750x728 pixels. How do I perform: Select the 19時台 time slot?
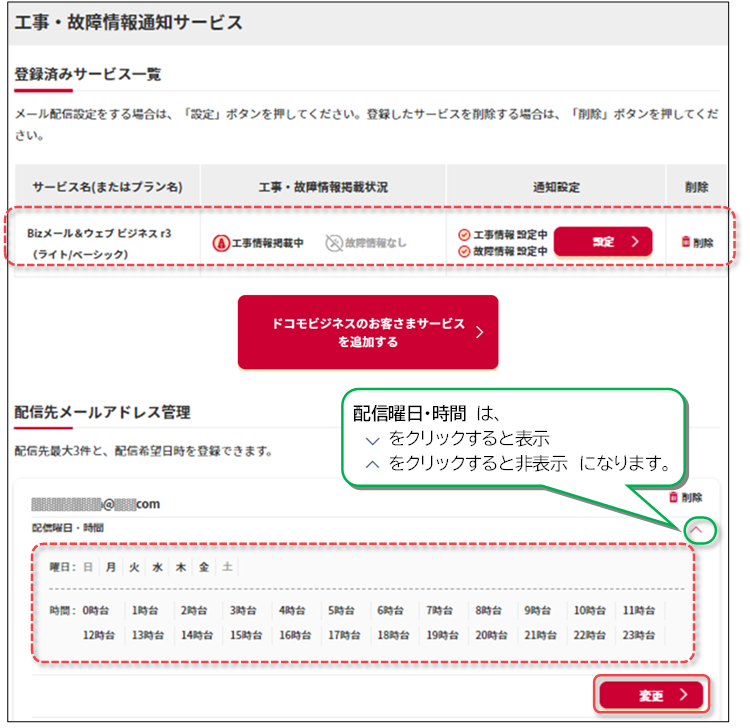[x=442, y=635]
